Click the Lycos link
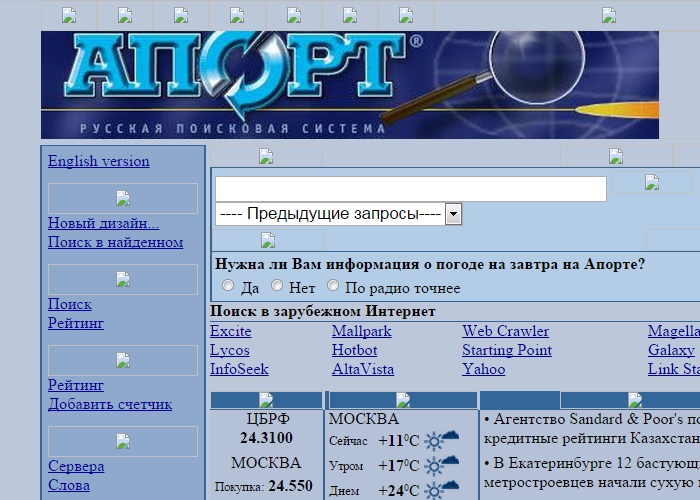The width and height of the screenshot is (700, 500). tap(230, 350)
